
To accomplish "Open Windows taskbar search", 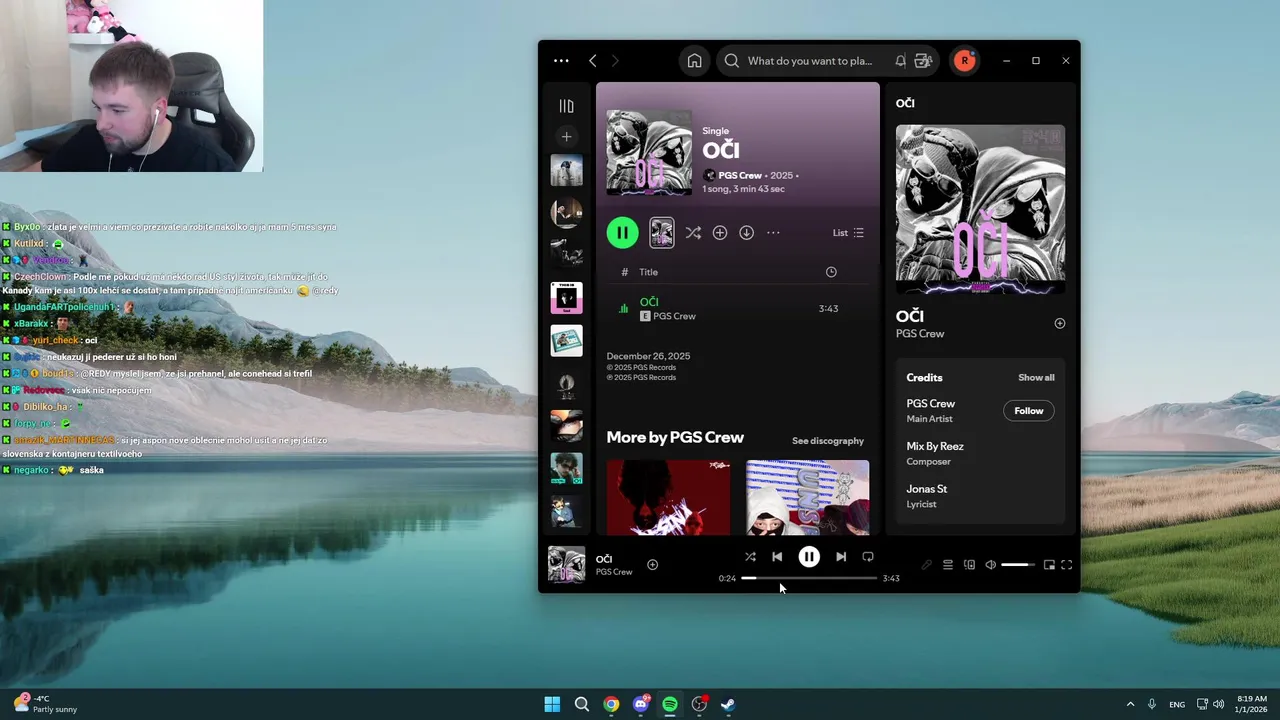I will coord(582,704).
